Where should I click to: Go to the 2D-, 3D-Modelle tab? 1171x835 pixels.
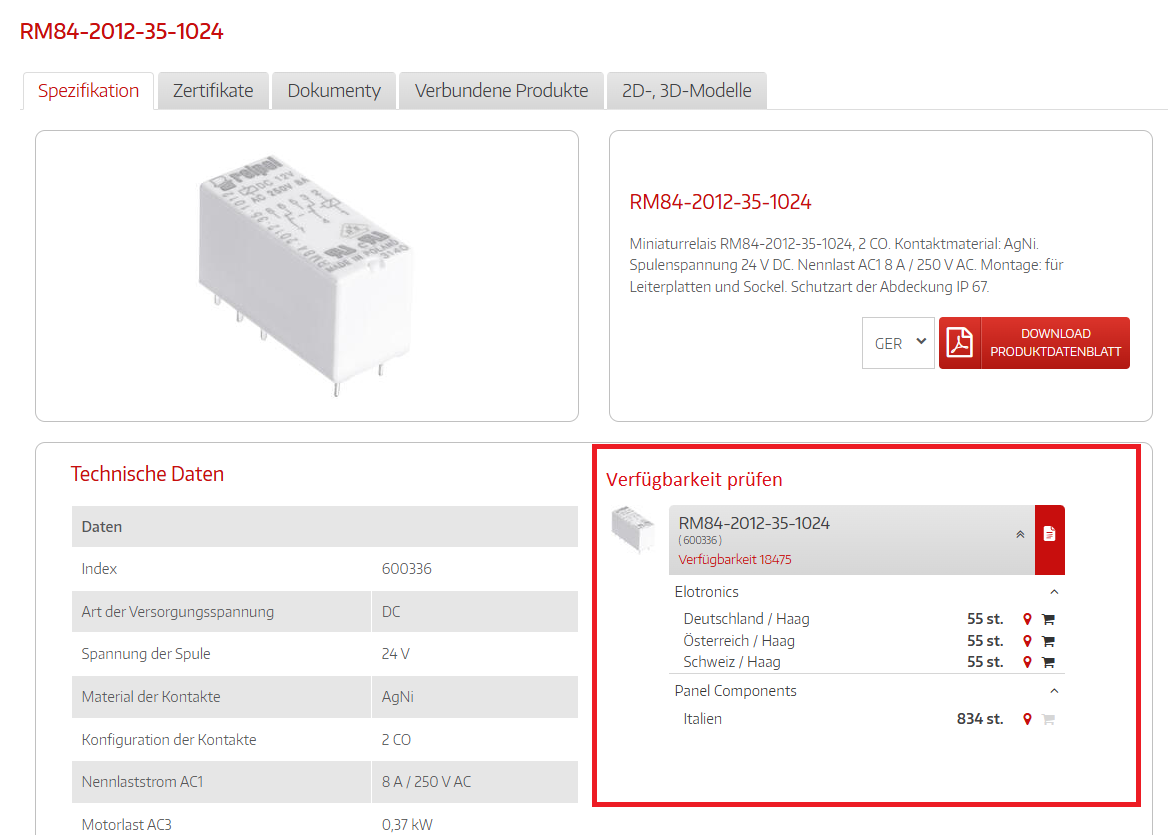coord(686,91)
